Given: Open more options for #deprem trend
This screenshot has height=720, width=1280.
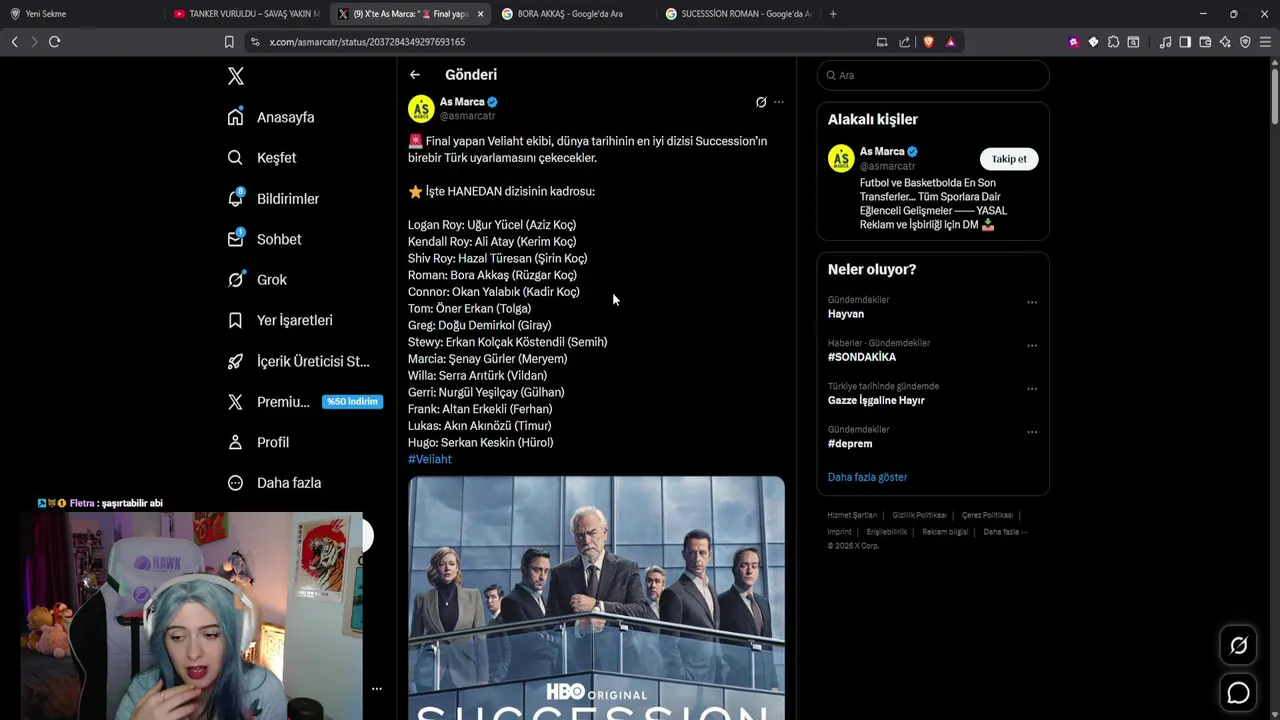Looking at the screenshot, I should 1032,432.
